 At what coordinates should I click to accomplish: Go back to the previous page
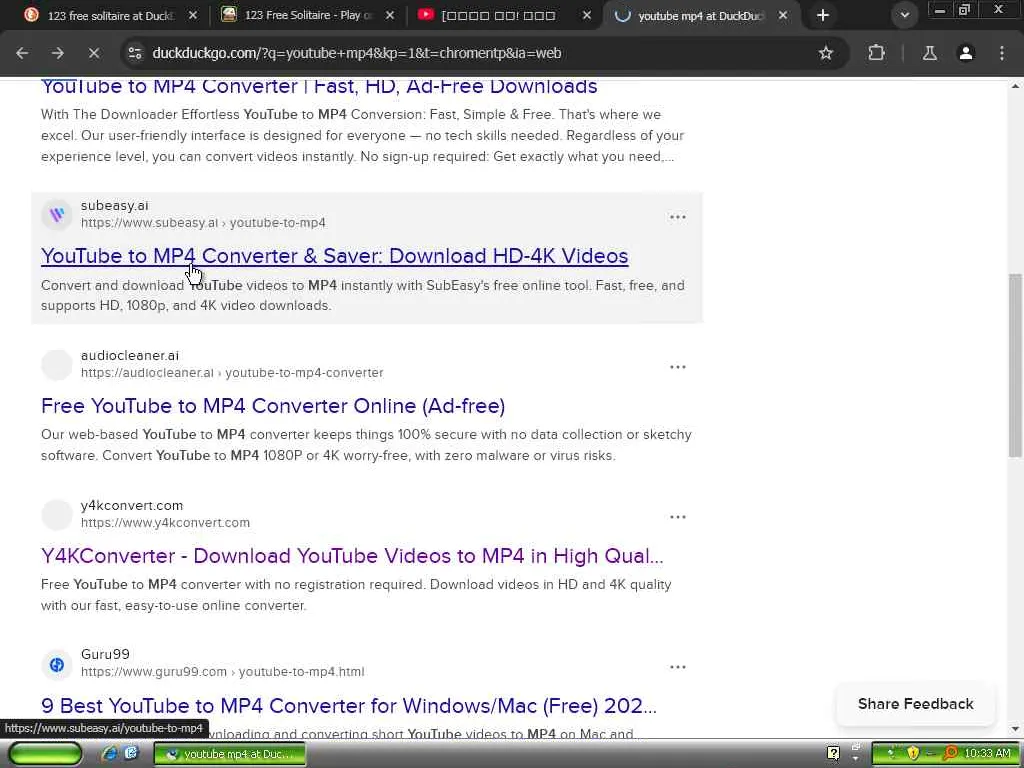(x=22, y=53)
